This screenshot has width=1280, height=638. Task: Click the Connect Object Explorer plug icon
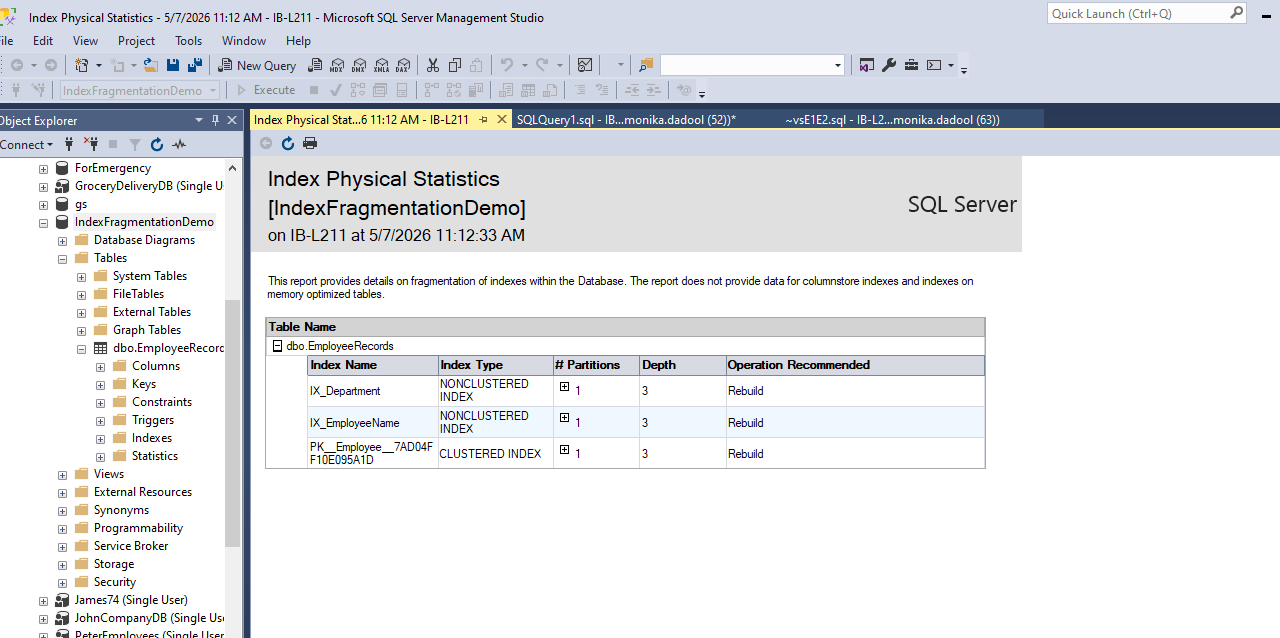[x=68, y=144]
